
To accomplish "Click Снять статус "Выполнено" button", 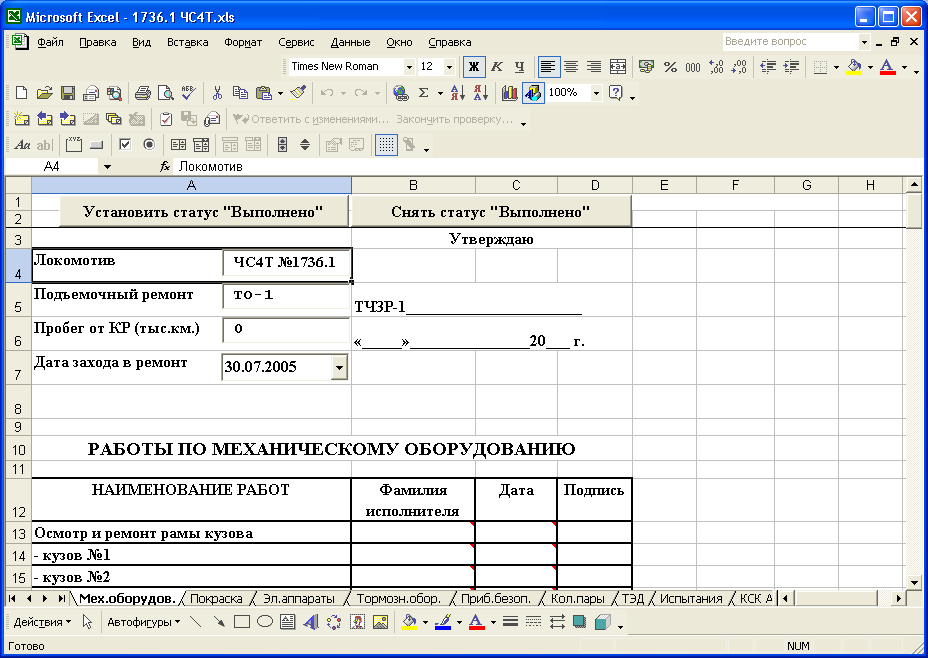I will (491, 211).
